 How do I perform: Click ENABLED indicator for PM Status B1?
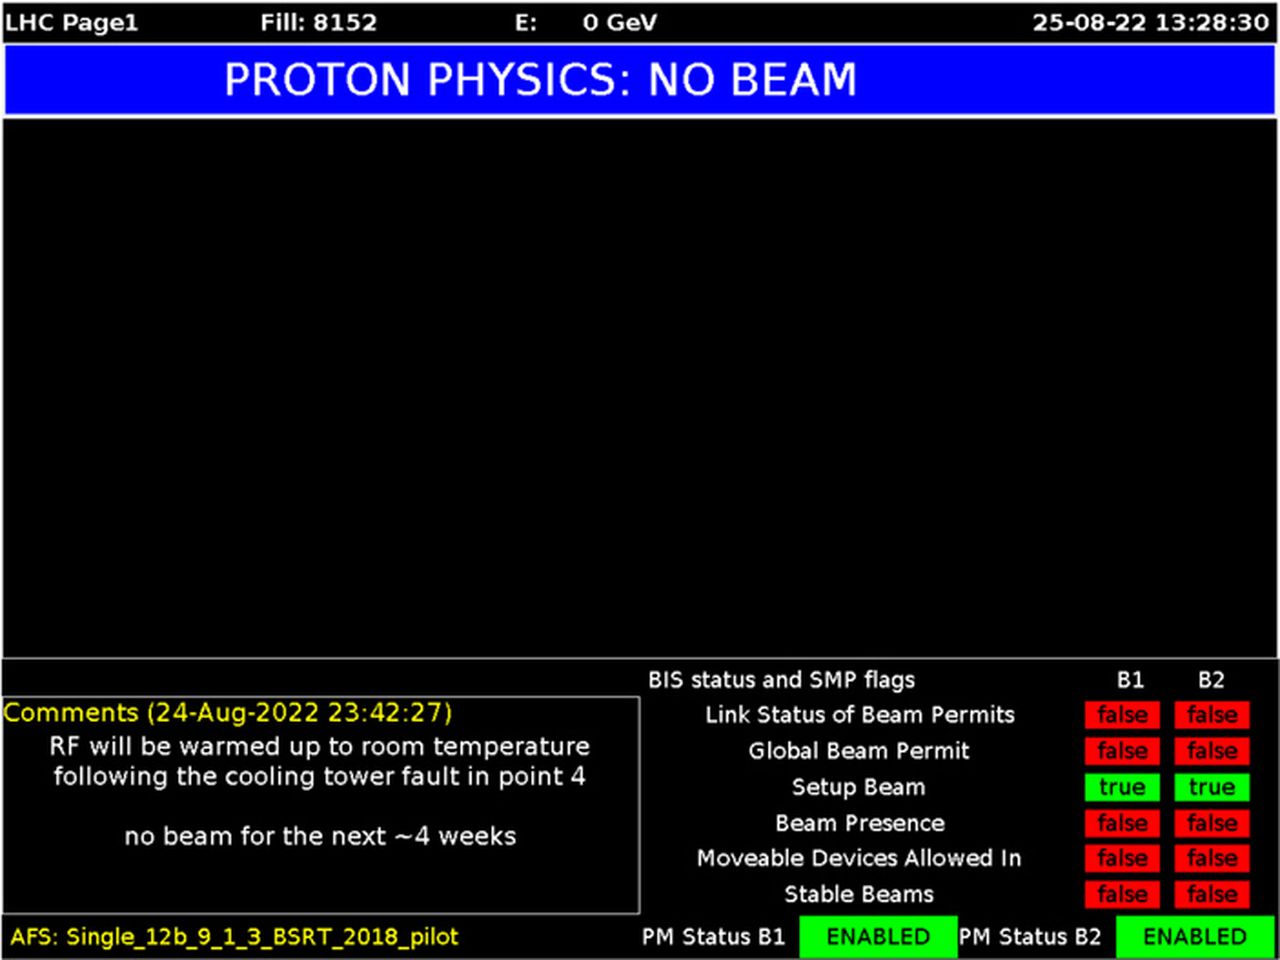tap(878, 937)
